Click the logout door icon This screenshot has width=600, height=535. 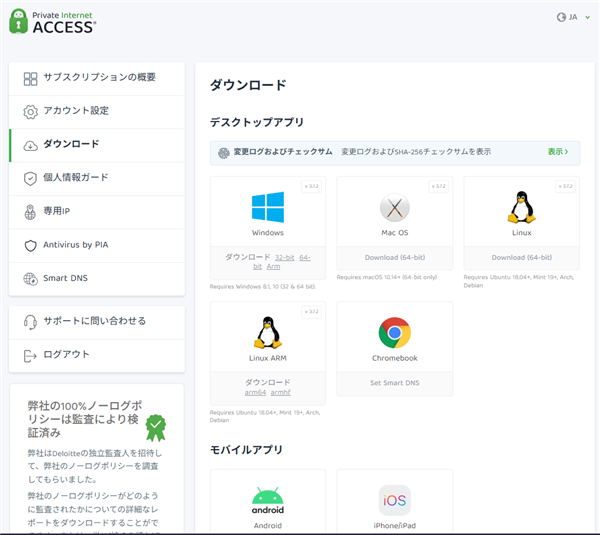coord(30,356)
